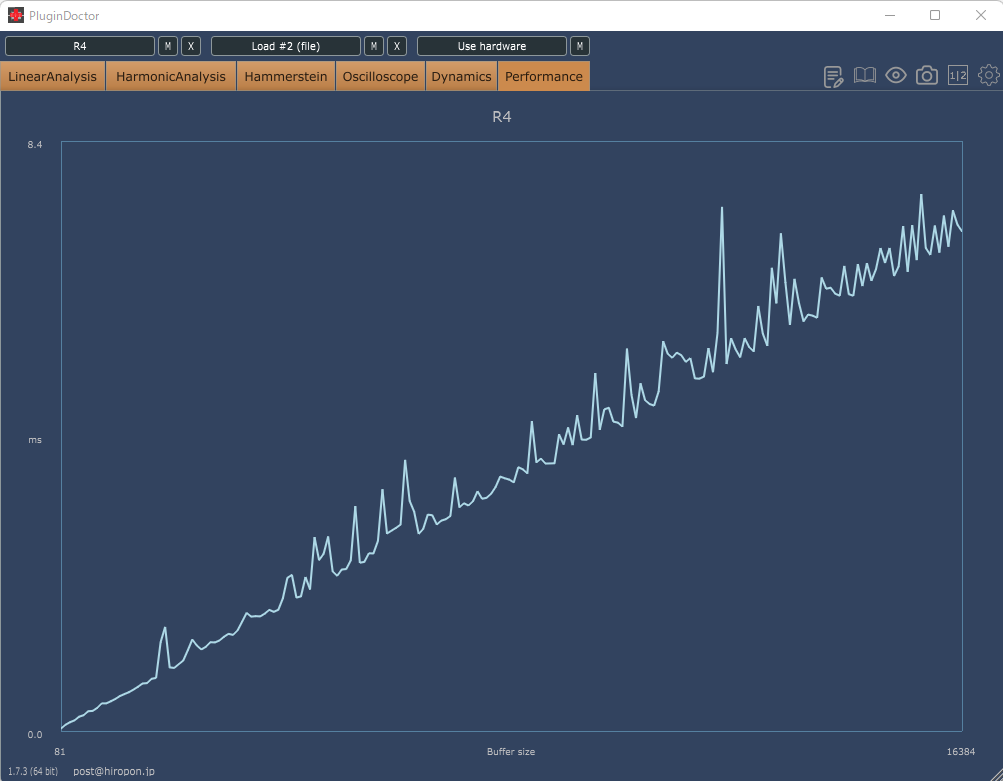
Task: Open the Load #2 (file) slot
Action: [286, 46]
